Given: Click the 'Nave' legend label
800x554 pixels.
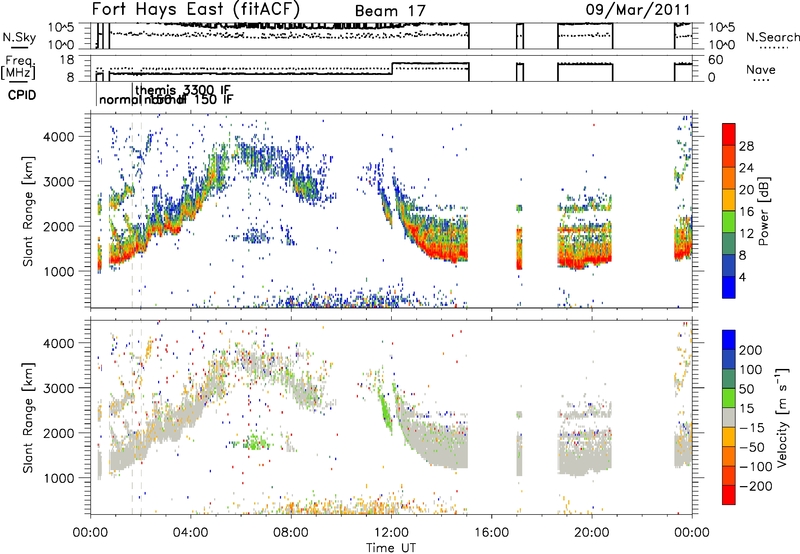Looking at the screenshot, I should point(760,69).
